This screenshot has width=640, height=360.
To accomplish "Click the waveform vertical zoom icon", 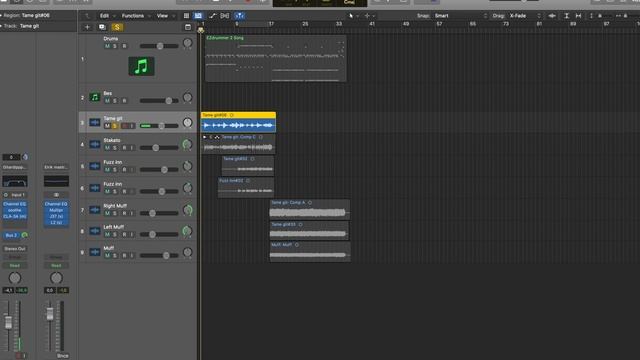I will tap(552, 16).
